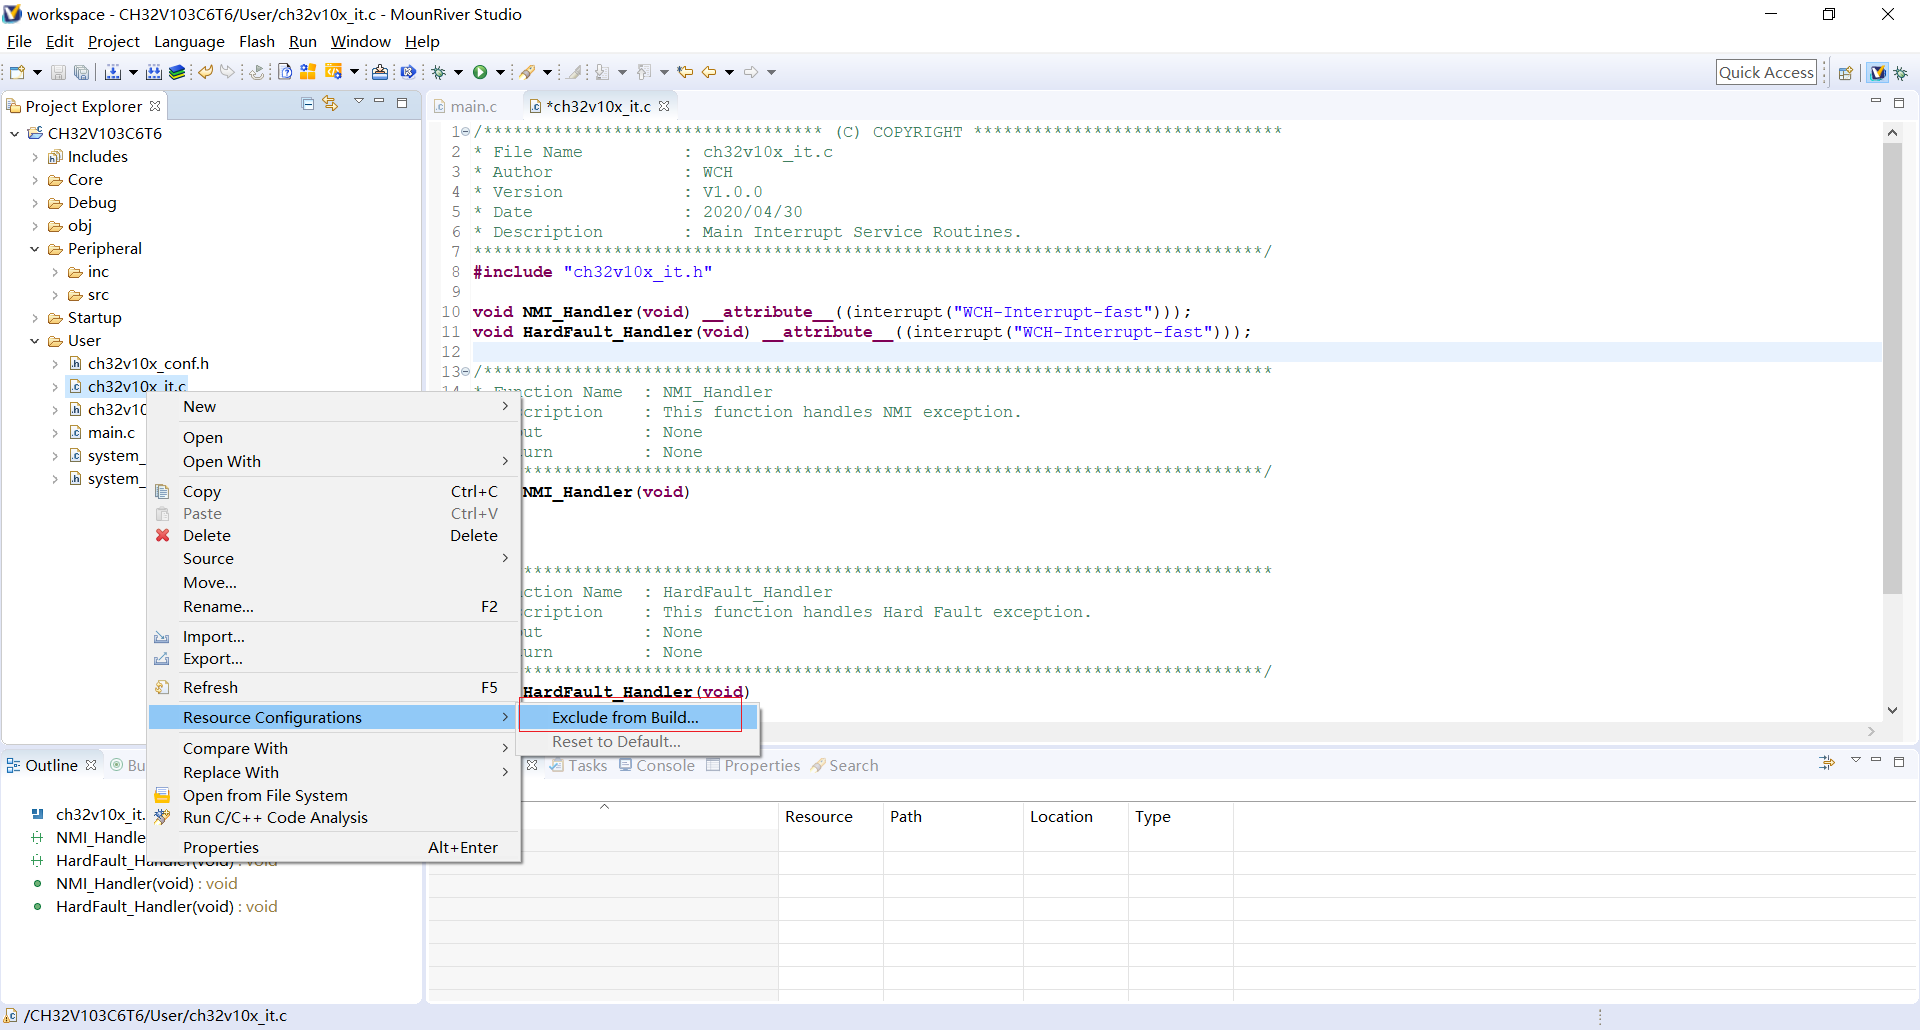Select the New C/C++ Project wizard icon
This screenshot has width=1920, height=1030.
(17, 72)
